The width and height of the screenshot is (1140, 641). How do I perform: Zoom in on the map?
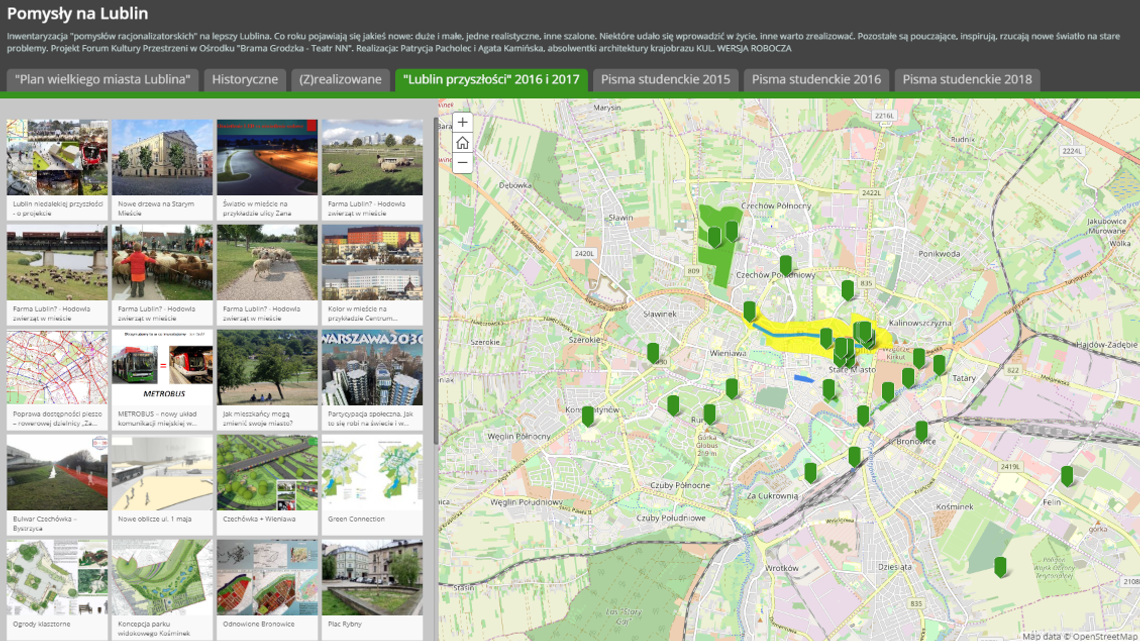coord(462,122)
